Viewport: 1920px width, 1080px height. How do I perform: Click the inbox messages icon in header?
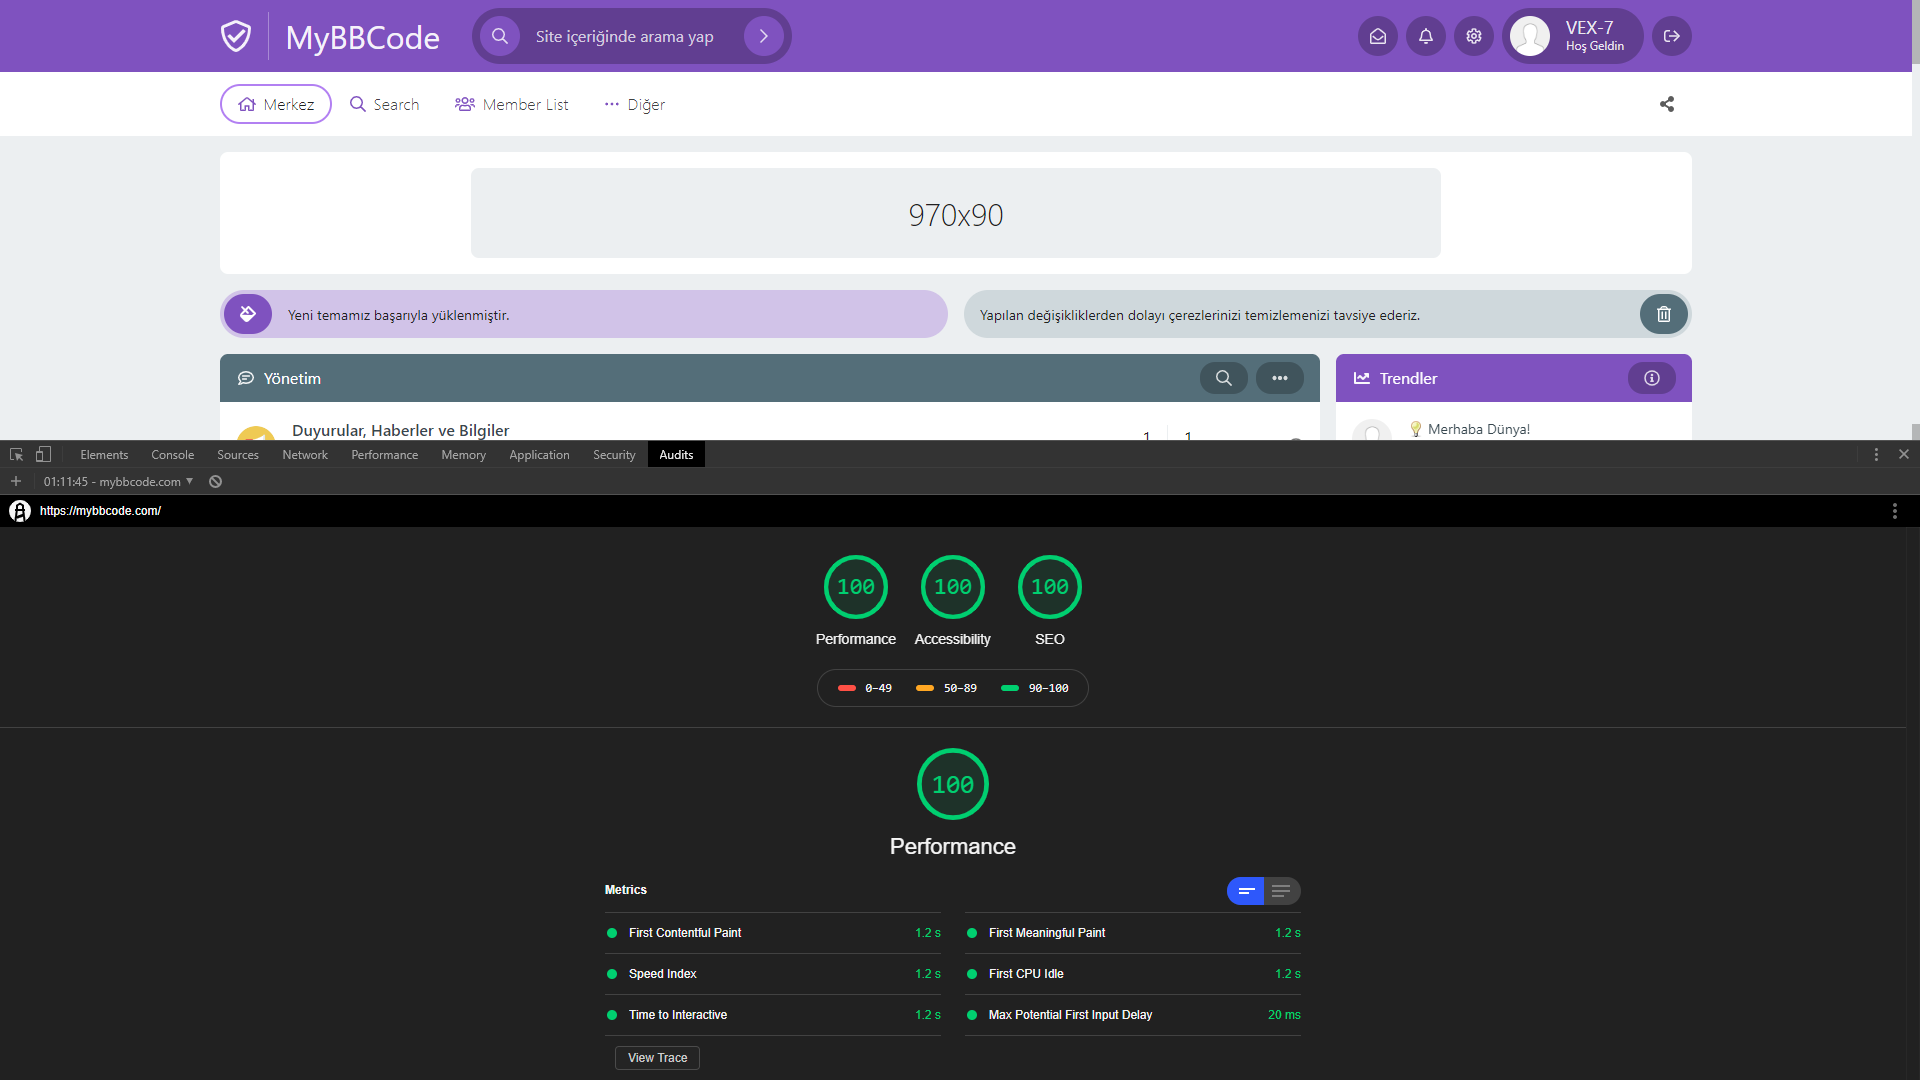tap(1377, 36)
